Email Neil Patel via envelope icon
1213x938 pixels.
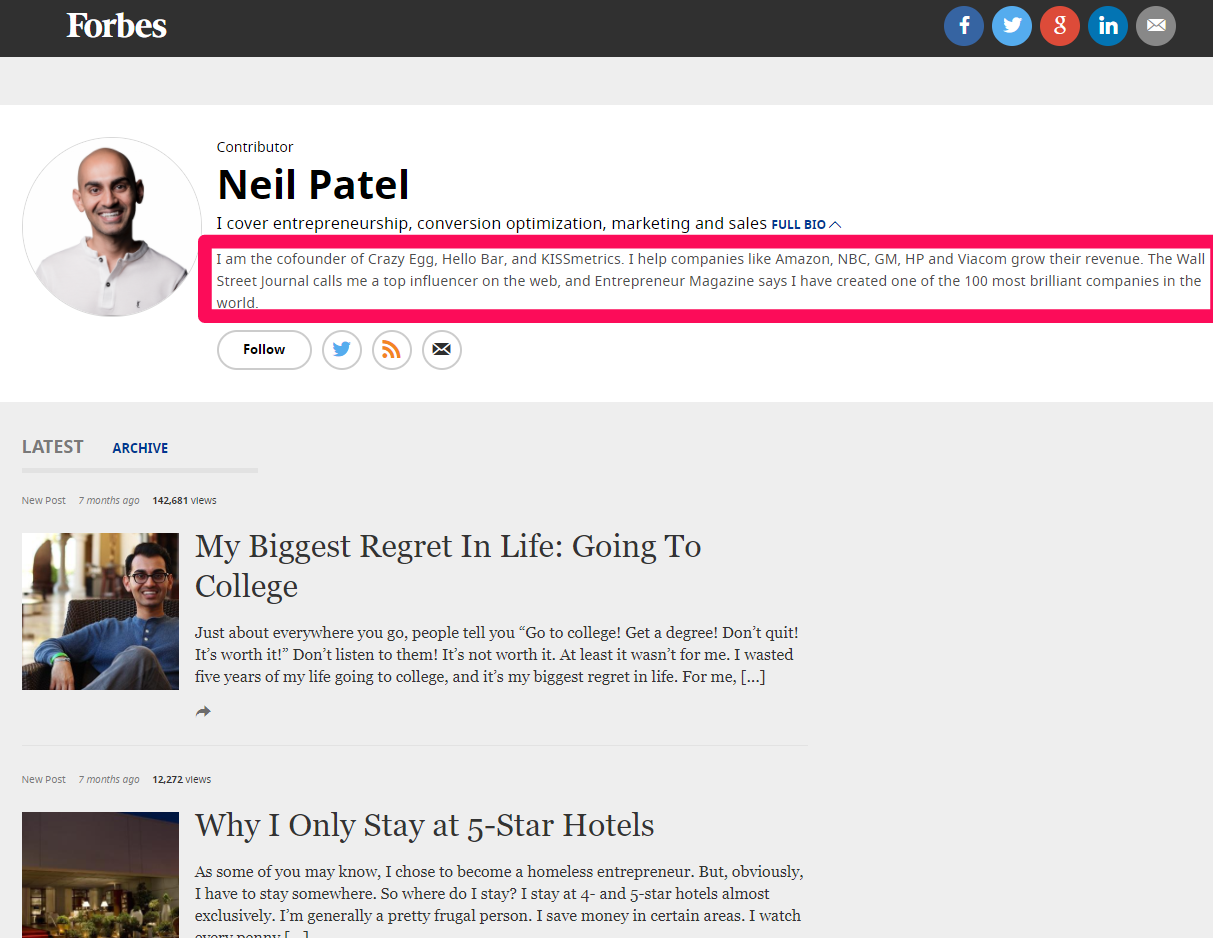pyautogui.click(x=442, y=350)
